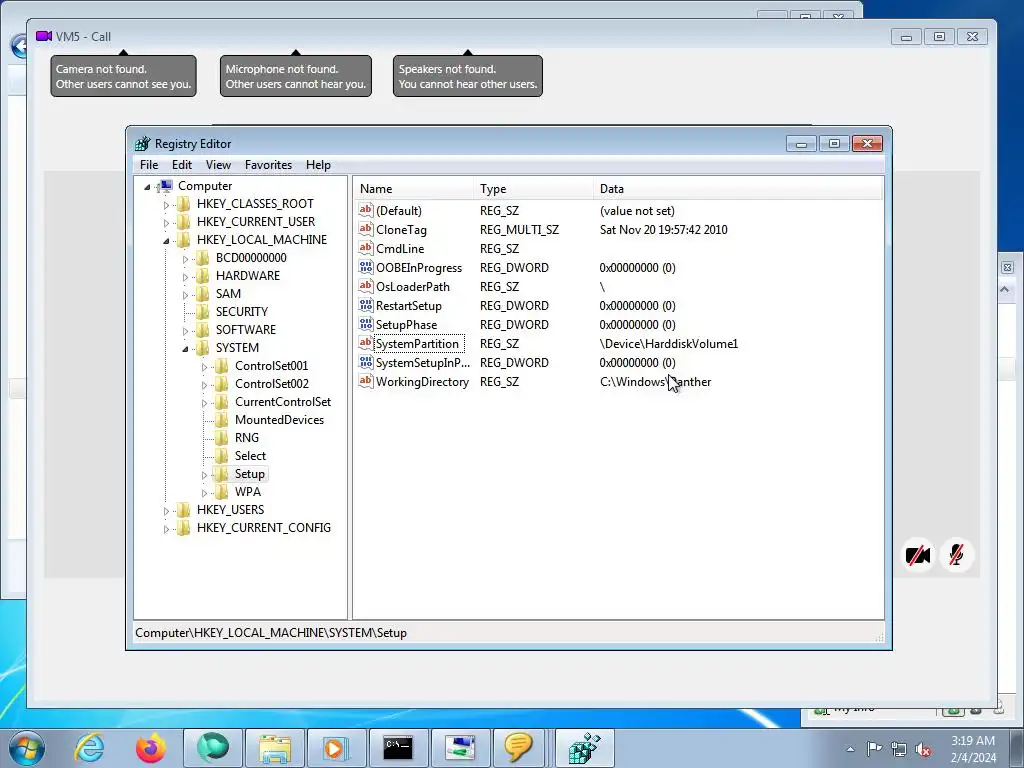The height and width of the screenshot is (768, 1024).
Task: Open Firefox from the taskbar
Action: (151, 747)
